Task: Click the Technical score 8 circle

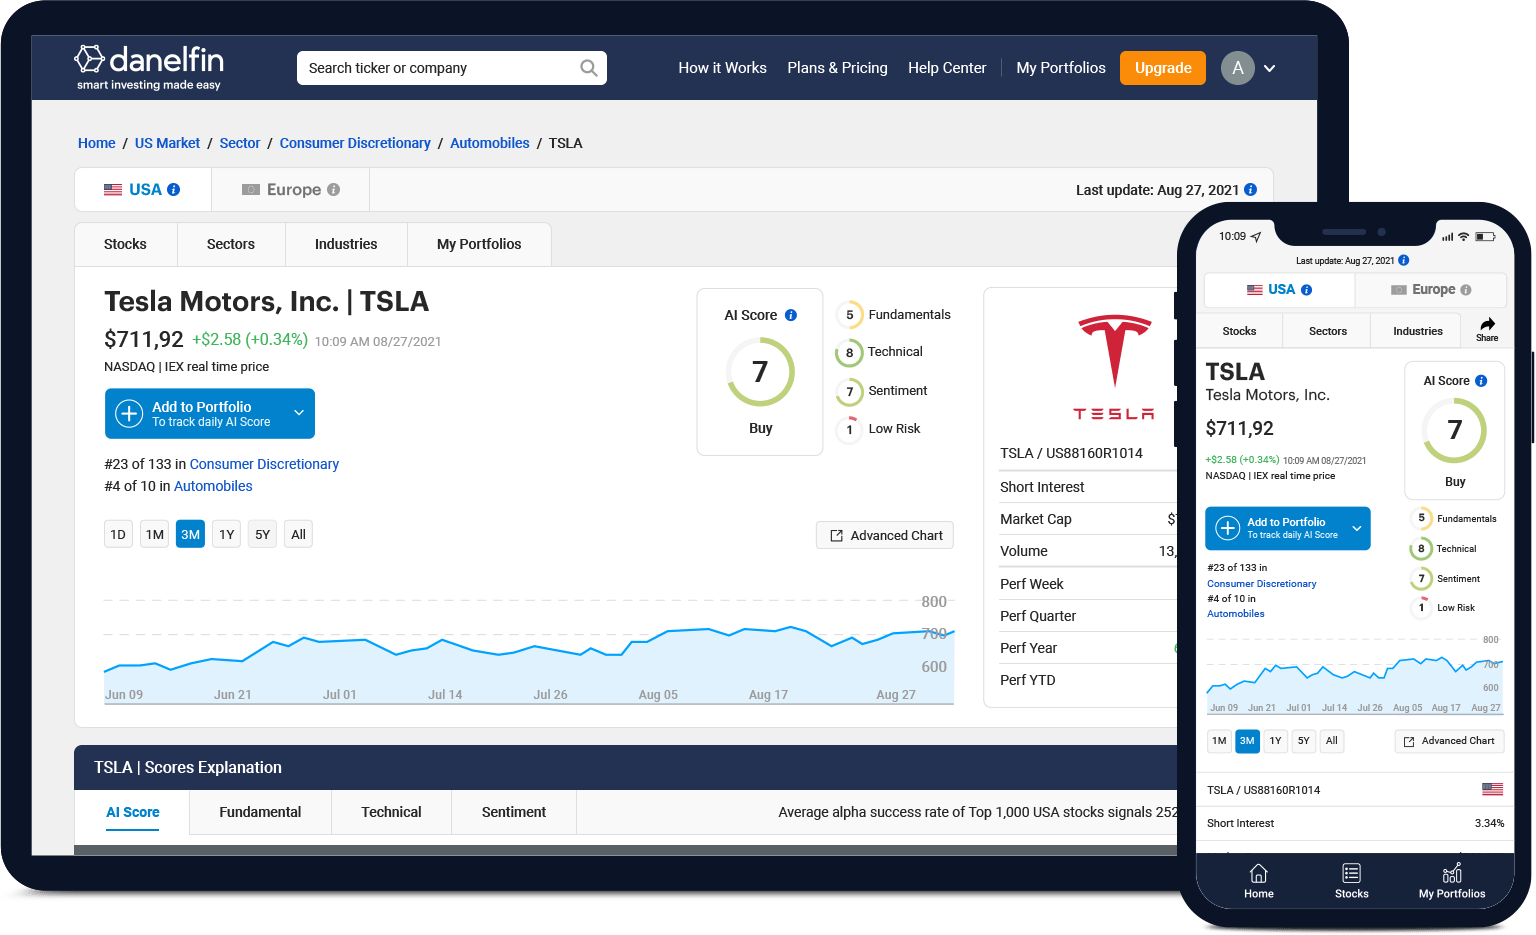Action: [850, 353]
